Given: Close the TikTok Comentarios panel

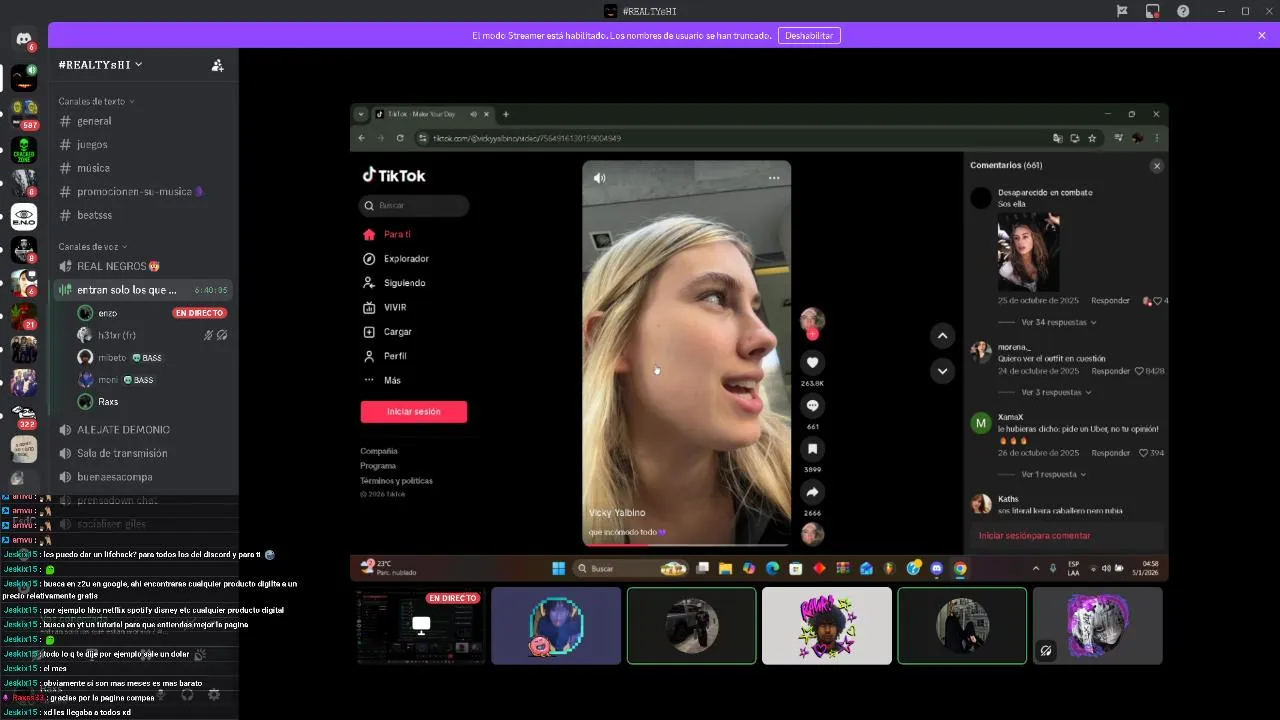Looking at the screenshot, I should pos(1157,166).
